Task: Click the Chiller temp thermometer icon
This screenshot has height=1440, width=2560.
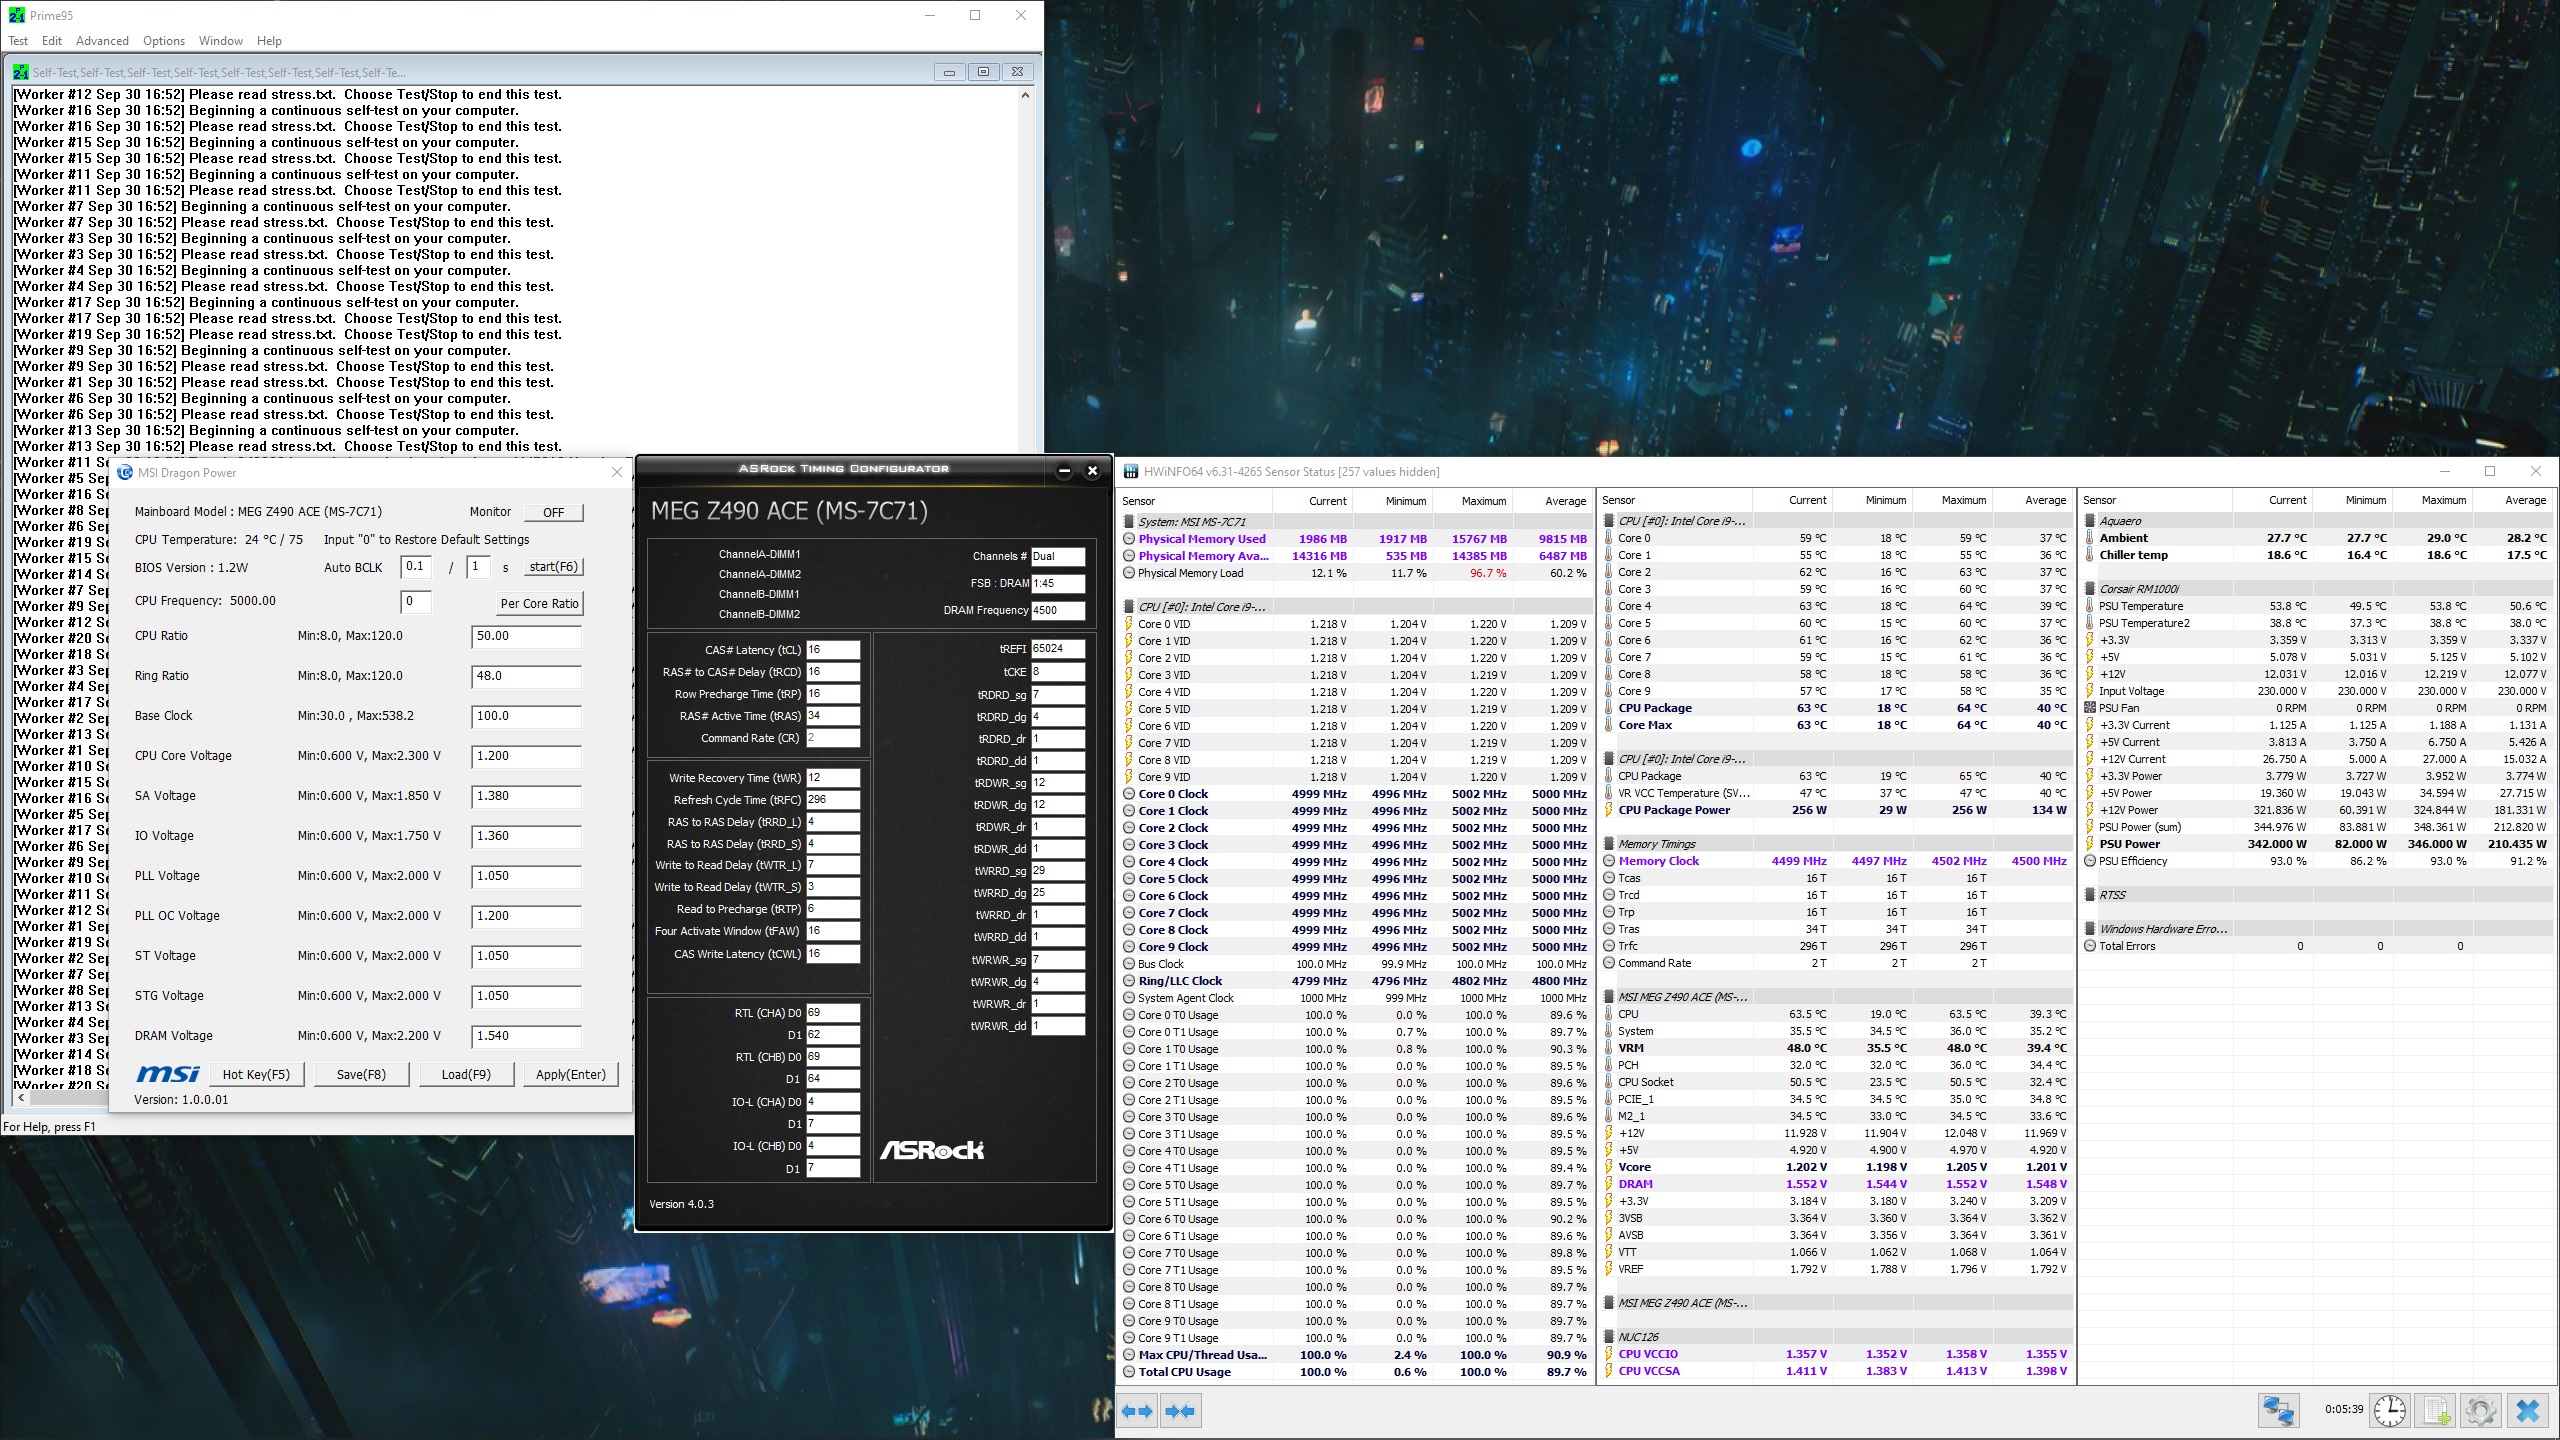Action: coord(2090,555)
